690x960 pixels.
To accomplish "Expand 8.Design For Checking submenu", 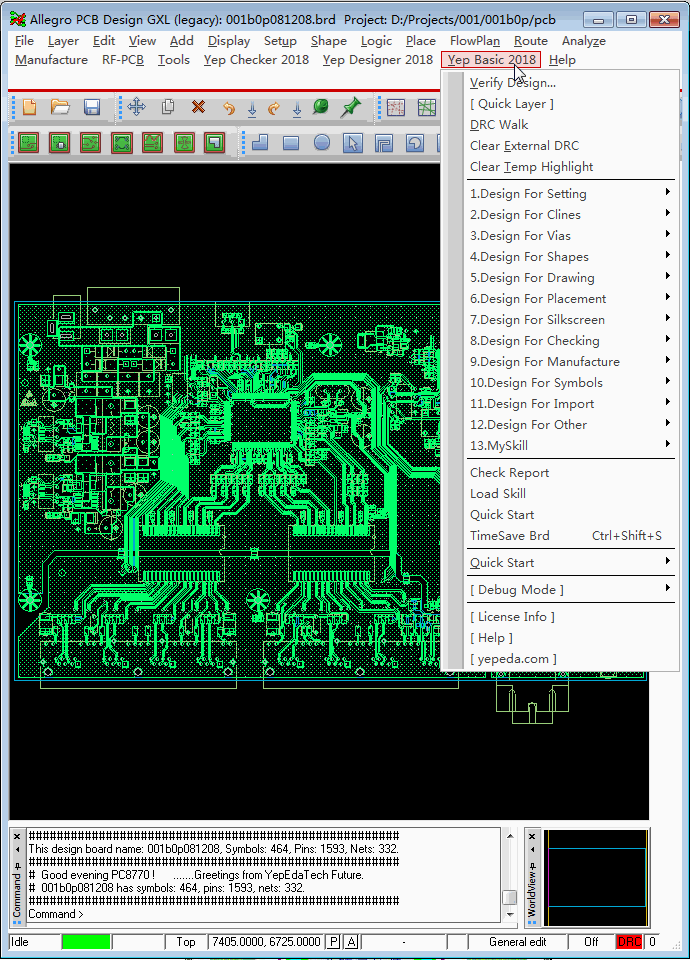I will click(571, 340).
